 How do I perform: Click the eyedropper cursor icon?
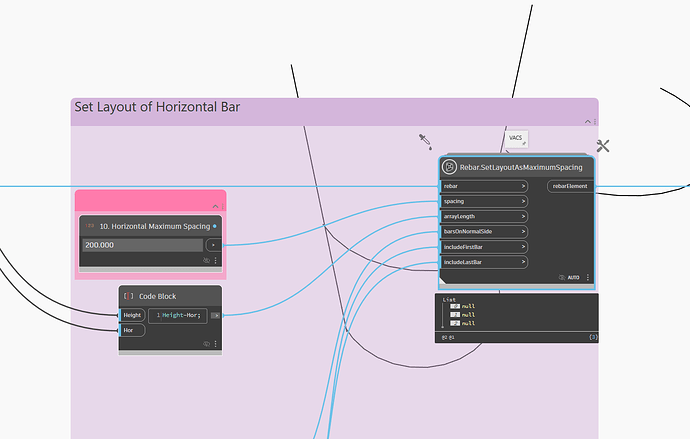coord(425,142)
